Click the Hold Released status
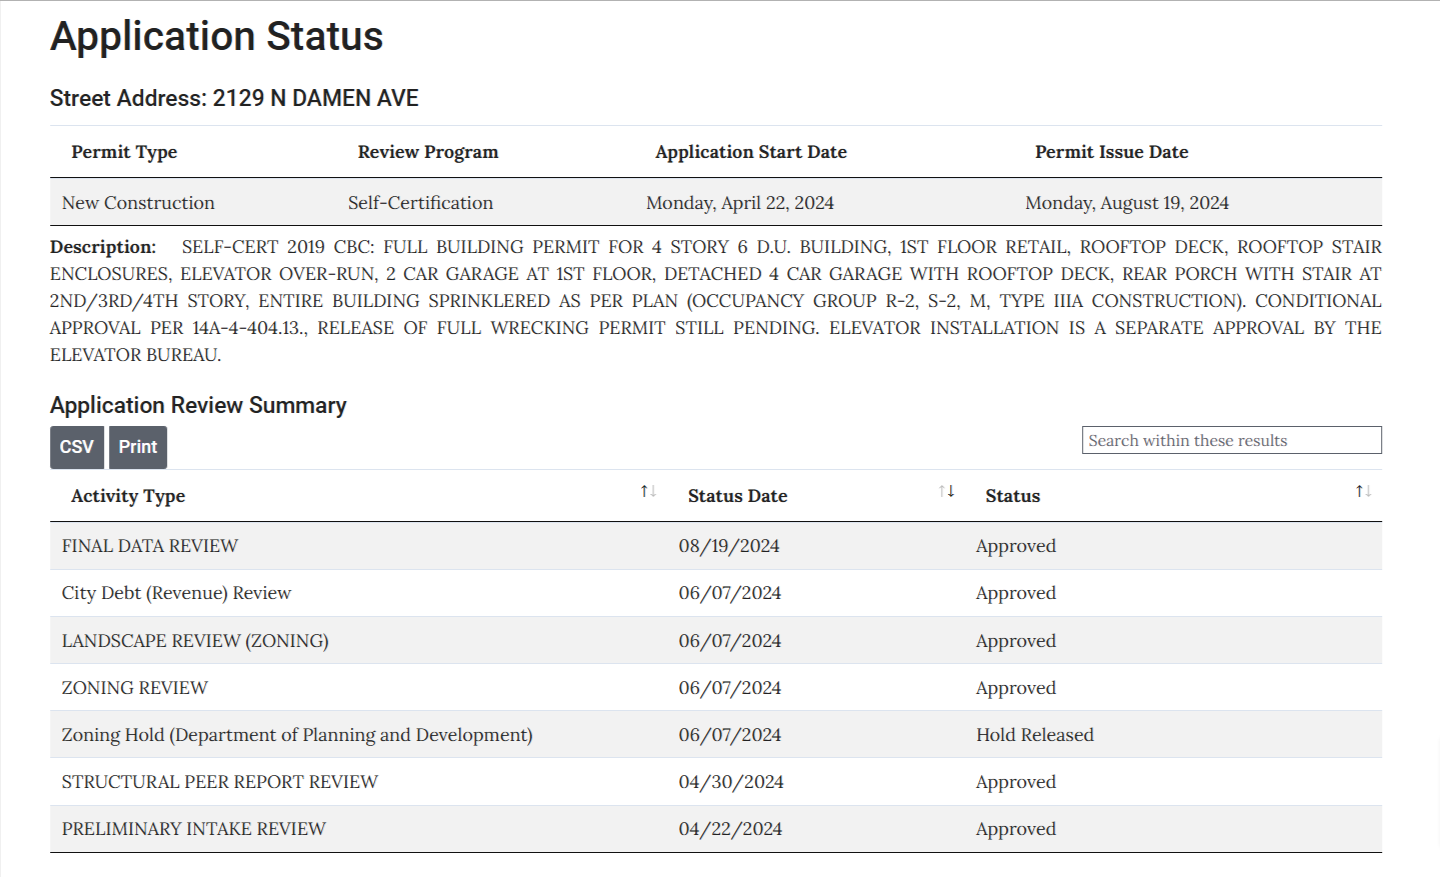1440x877 pixels. [x=1035, y=735]
